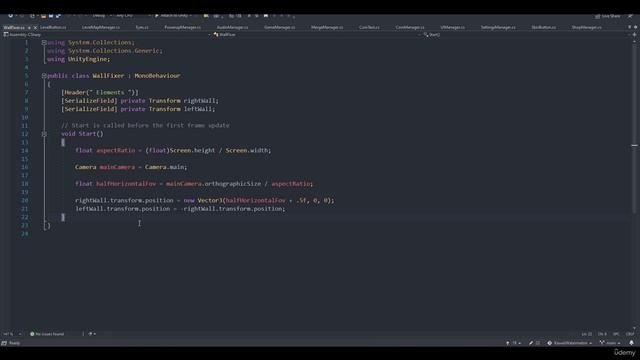Switch to the MergeManager.cs tab
This screenshot has height=360, width=640.
(x=327, y=27)
